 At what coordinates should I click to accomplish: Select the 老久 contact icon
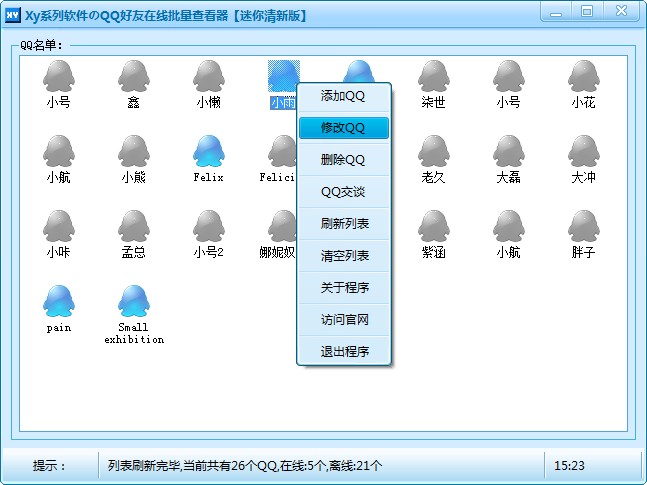coord(434,151)
